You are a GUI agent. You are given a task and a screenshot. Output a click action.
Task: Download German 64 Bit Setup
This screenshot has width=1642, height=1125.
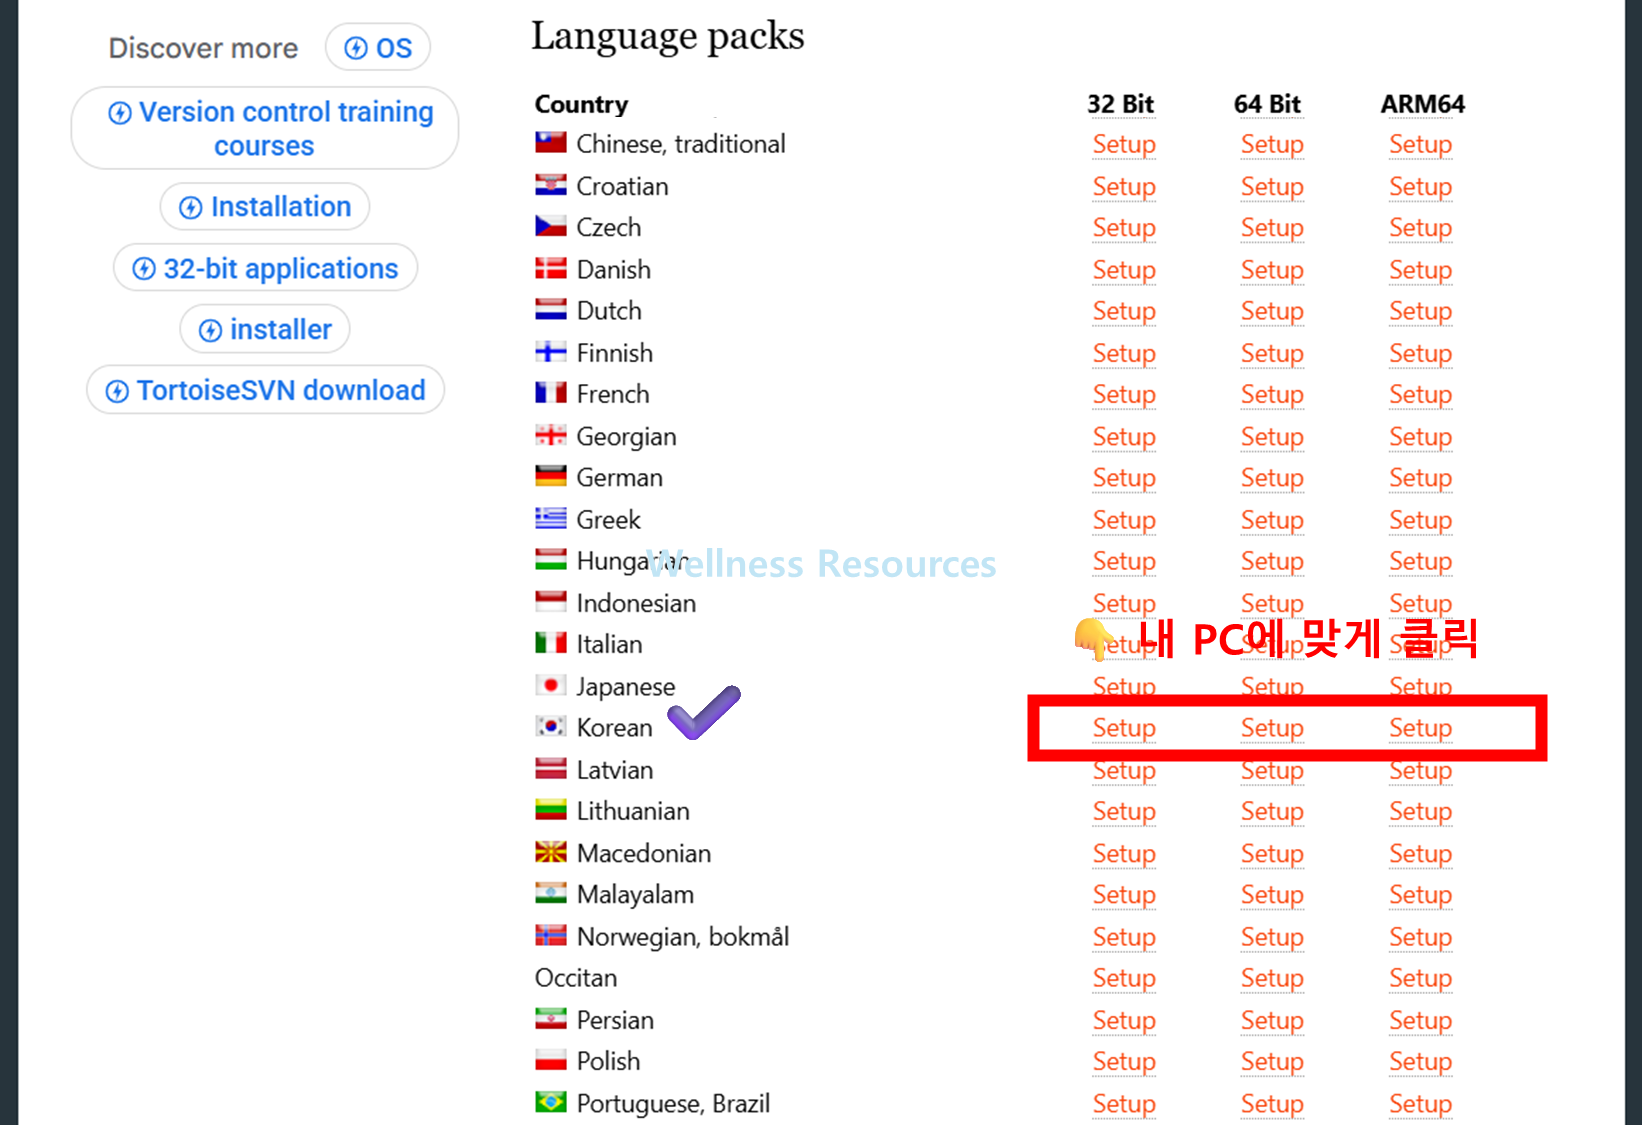1272,477
